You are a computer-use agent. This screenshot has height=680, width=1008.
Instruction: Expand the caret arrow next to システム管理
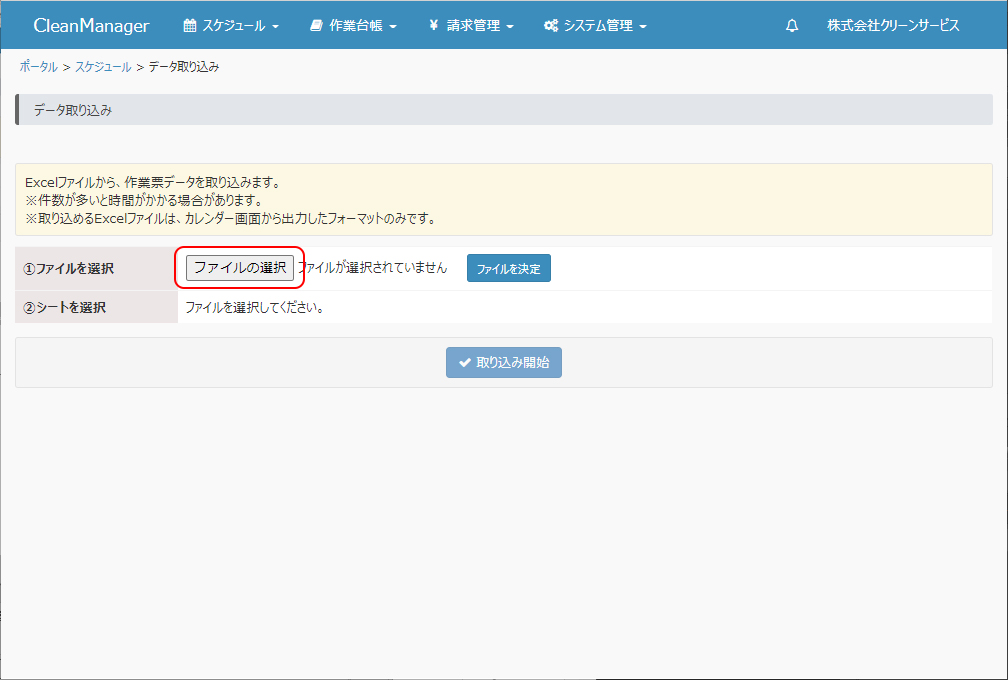(643, 27)
